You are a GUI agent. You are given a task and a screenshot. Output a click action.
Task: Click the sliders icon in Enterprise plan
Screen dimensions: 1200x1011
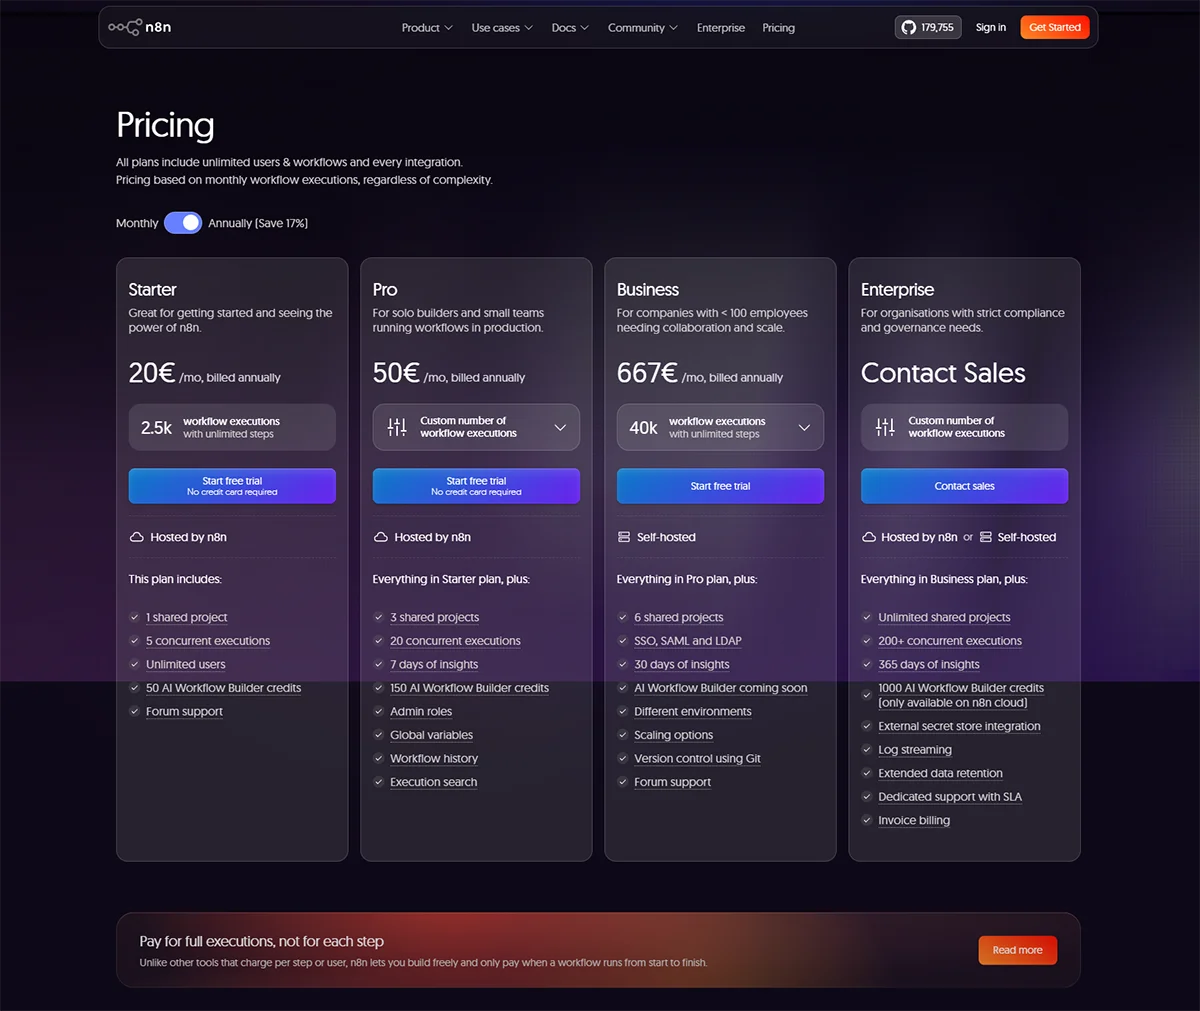tap(885, 427)
